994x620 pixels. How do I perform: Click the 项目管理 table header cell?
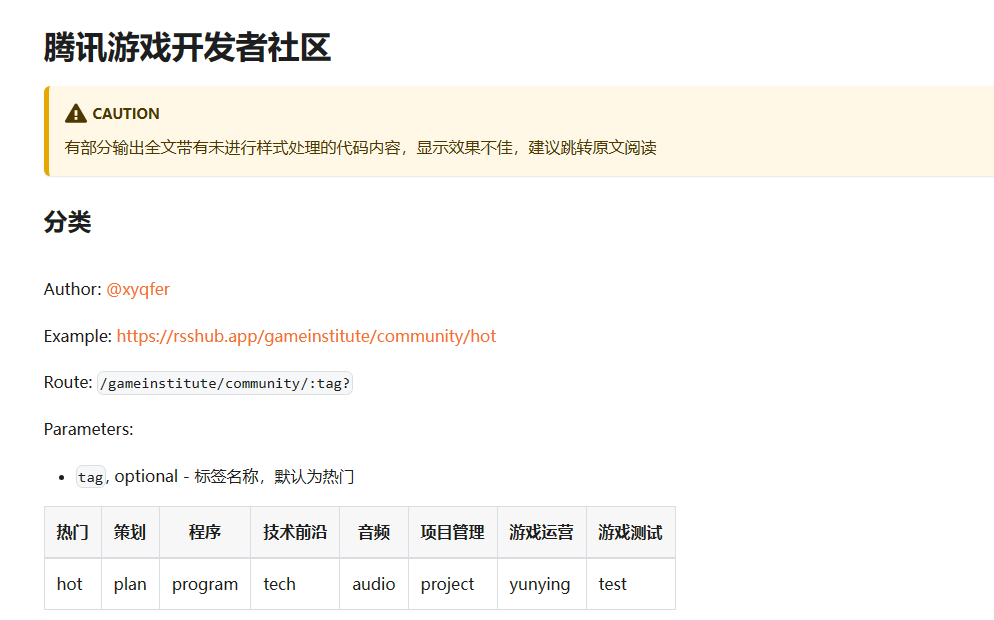[x=453, y=533]
